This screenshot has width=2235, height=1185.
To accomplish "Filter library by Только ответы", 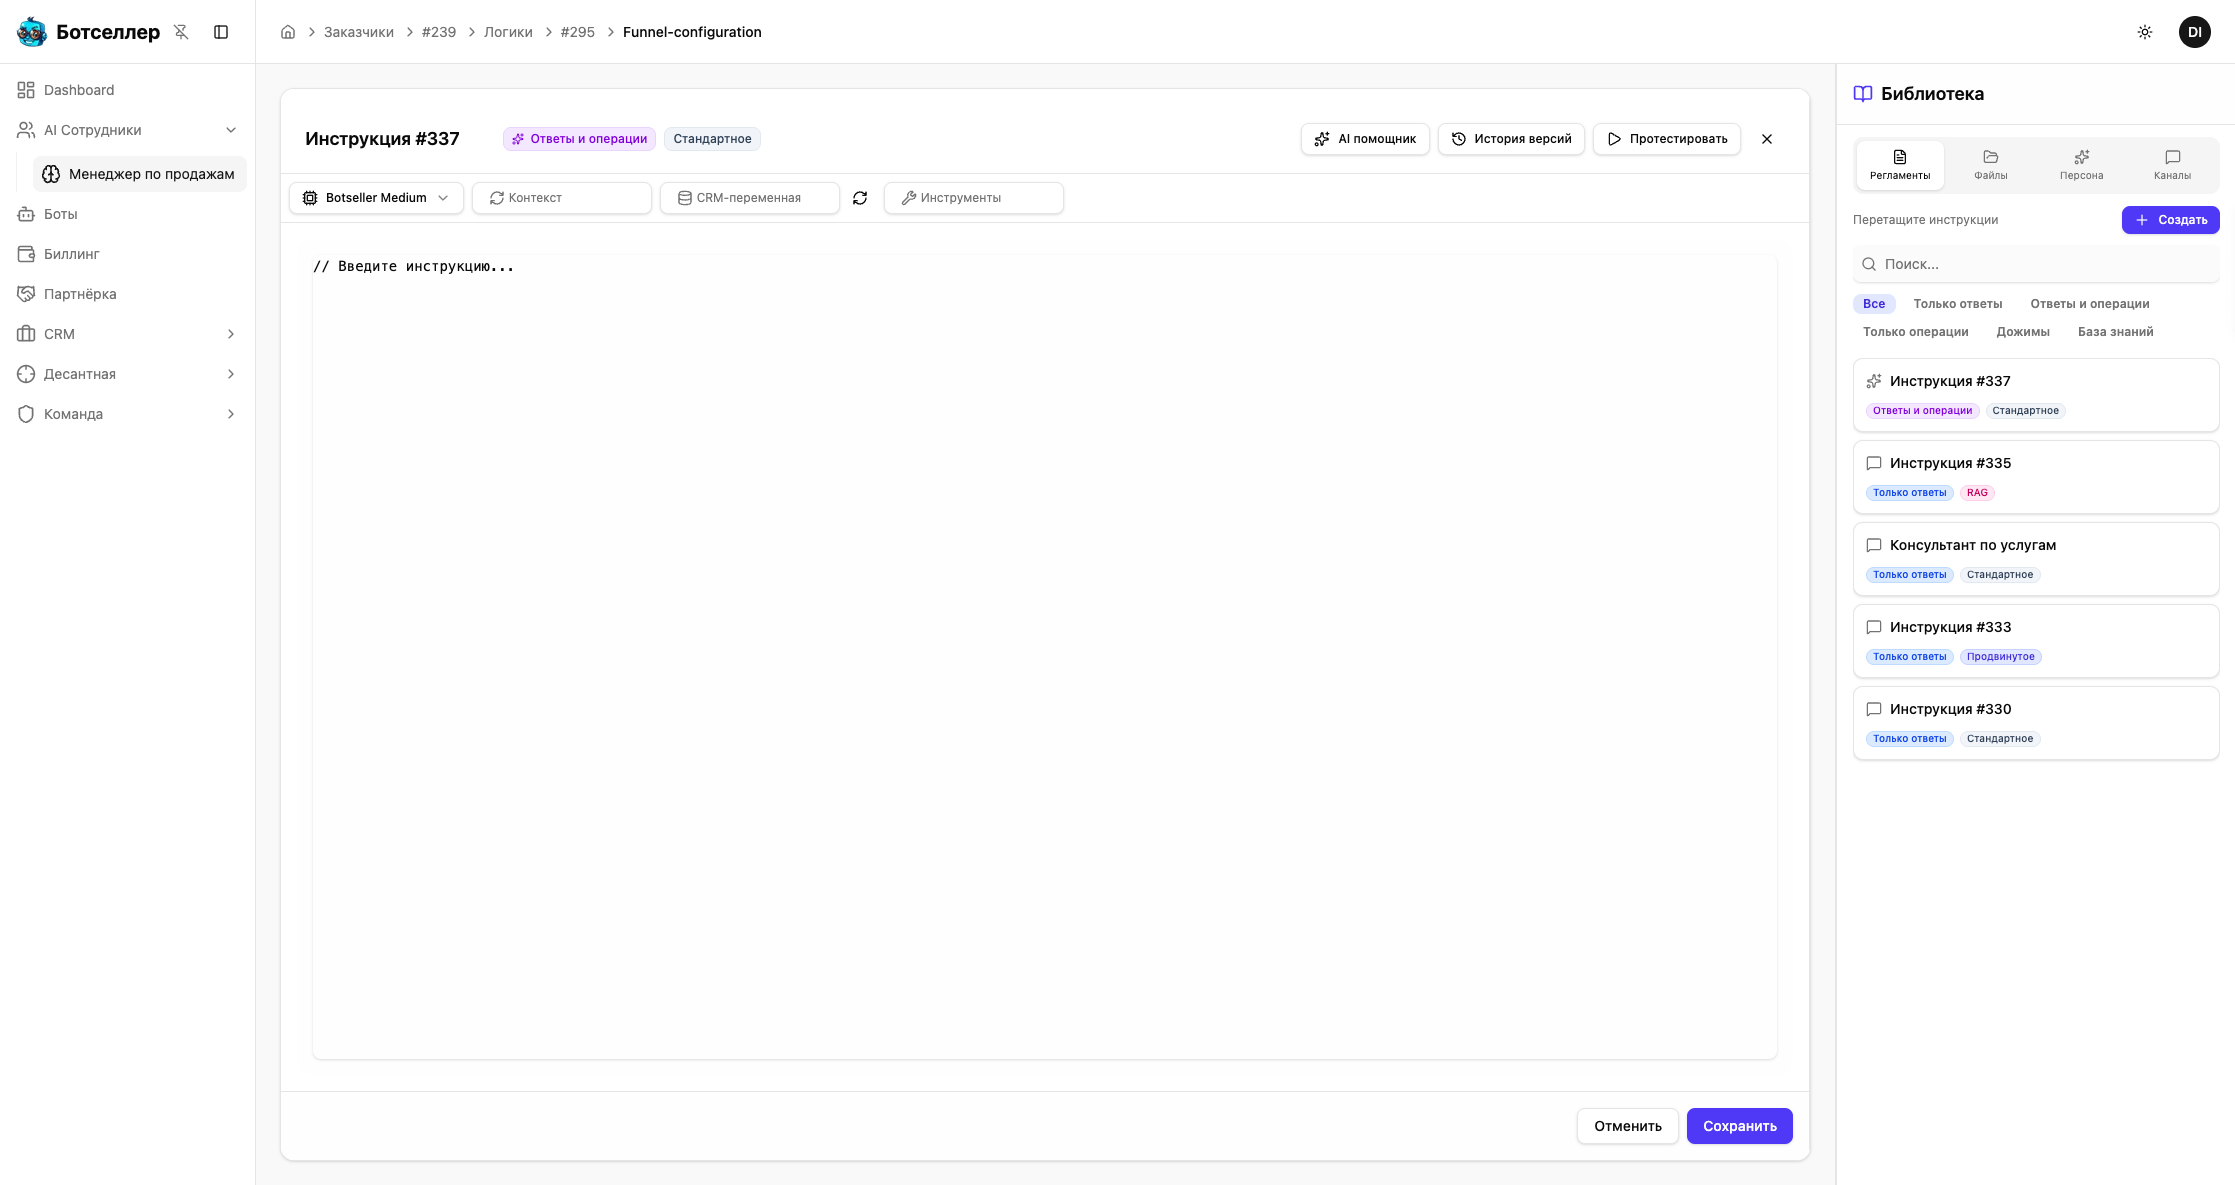I will tap(1957, 304).
